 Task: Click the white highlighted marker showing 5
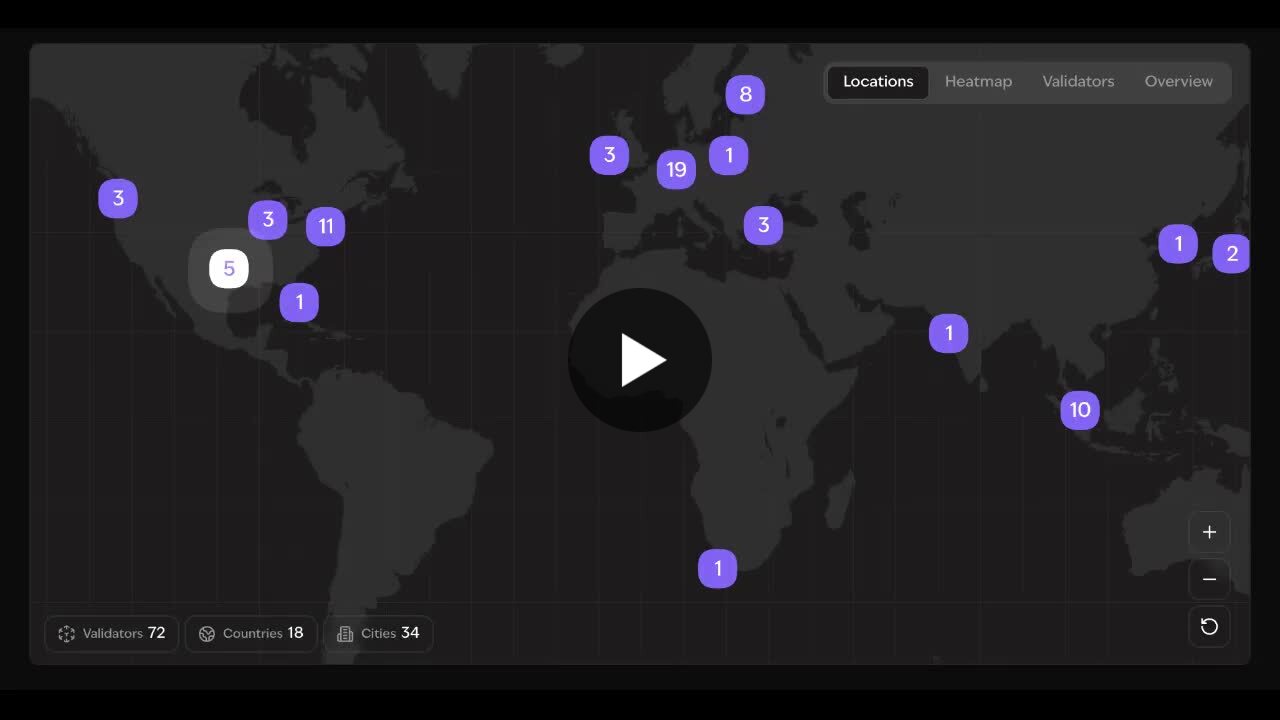click(229, 269)
